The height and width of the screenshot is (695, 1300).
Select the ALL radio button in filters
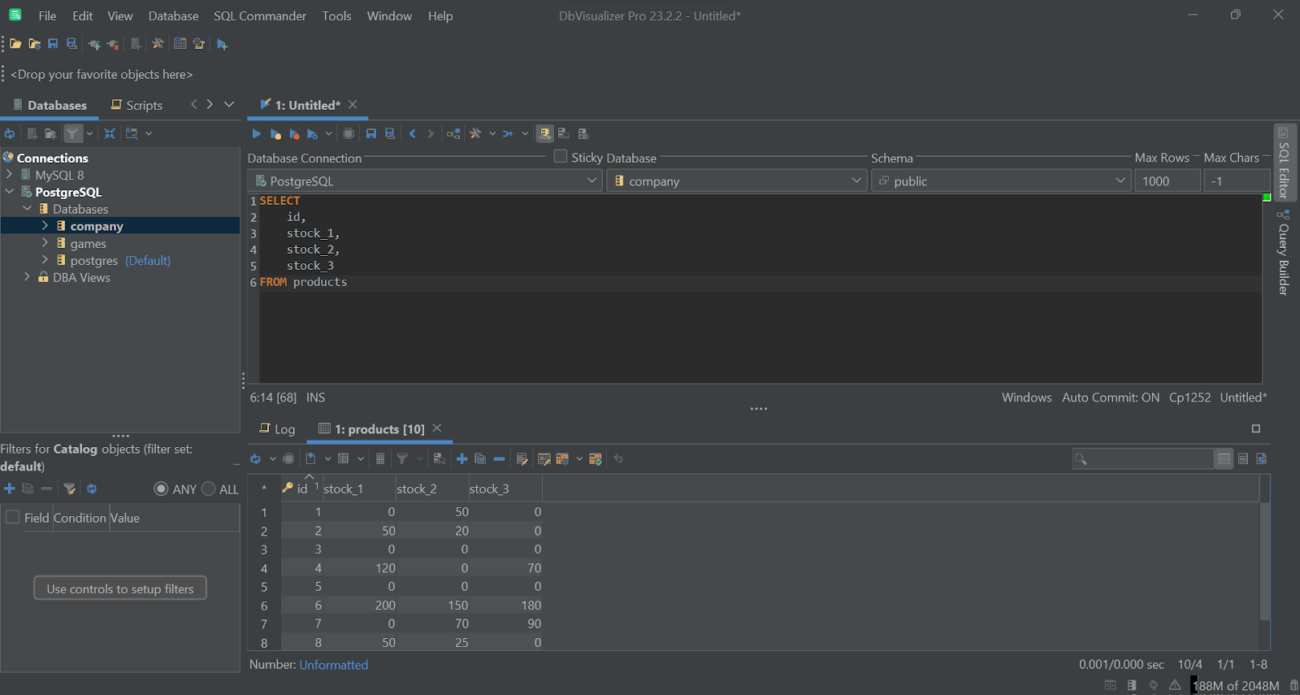pos(208,489)
